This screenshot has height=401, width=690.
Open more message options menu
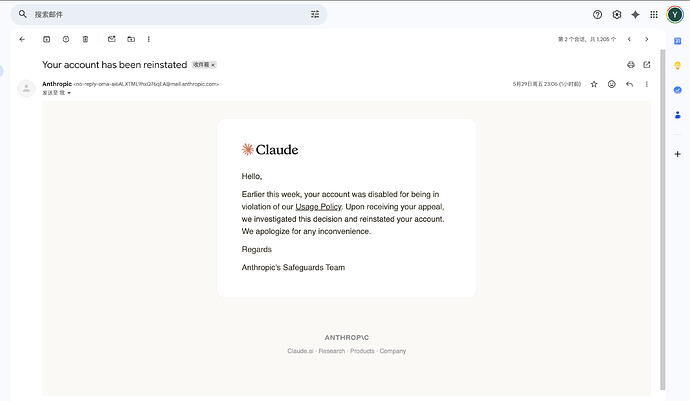646,84
